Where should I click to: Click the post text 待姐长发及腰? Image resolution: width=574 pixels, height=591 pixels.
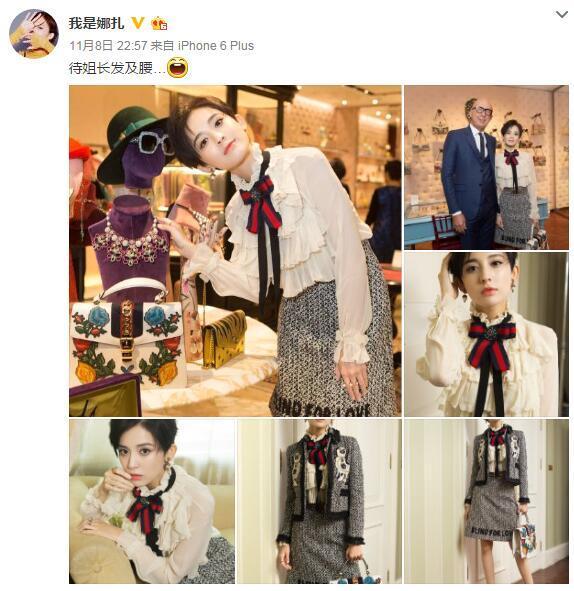click(112, 68)
